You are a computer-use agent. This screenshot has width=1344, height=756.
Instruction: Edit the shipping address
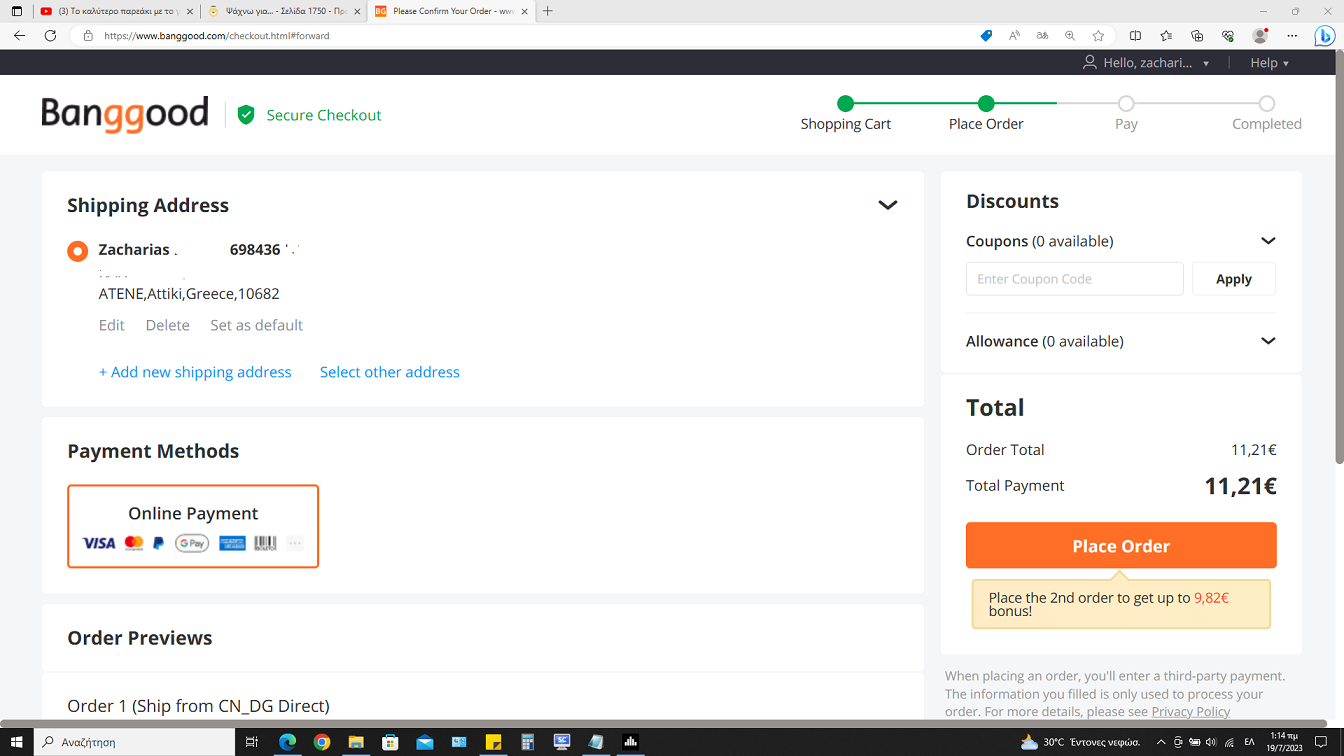(112, 325)
